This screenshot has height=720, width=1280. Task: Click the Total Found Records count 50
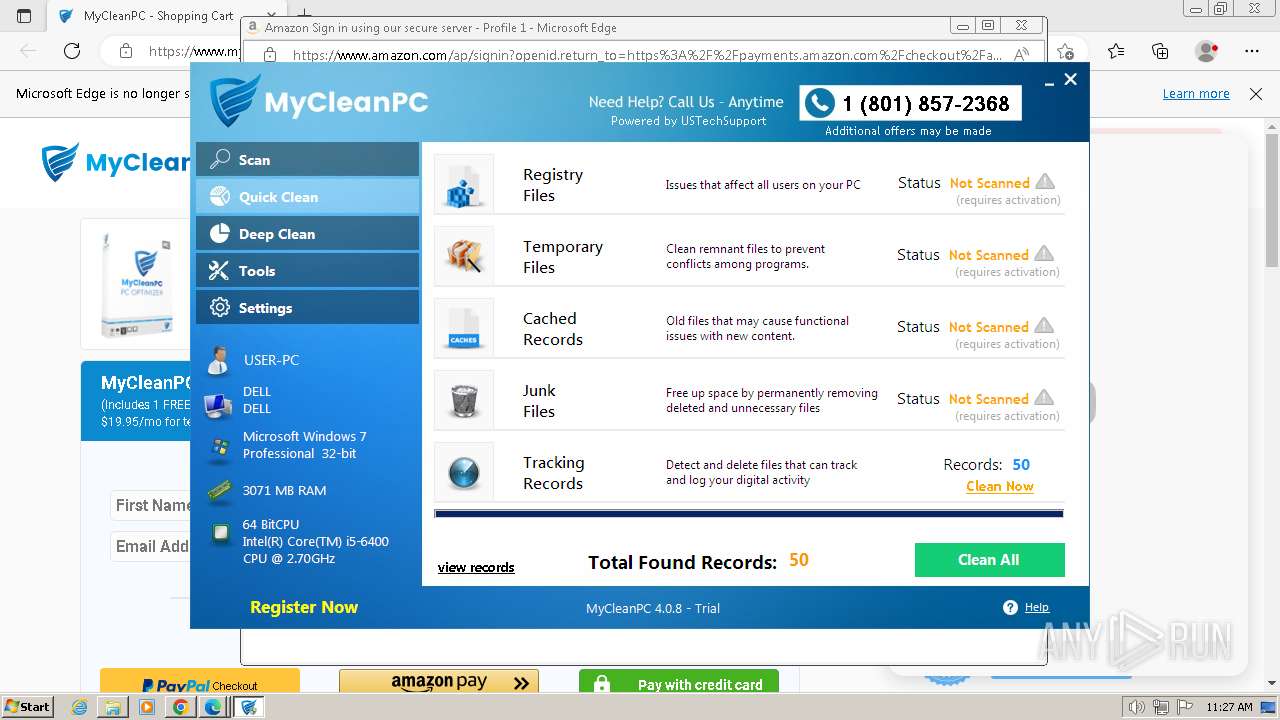[798, 560]
